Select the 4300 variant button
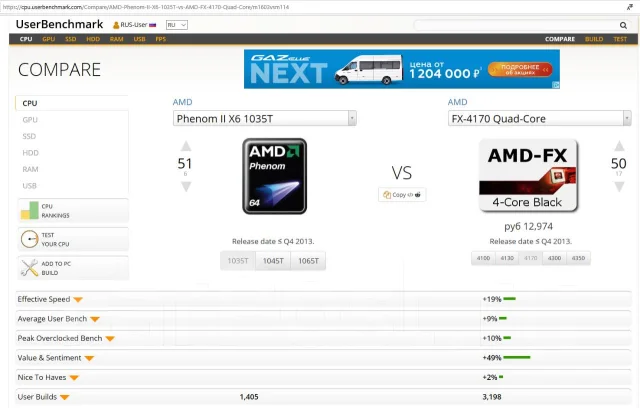This screenshot has width=640, height=408. click(554, 258)
